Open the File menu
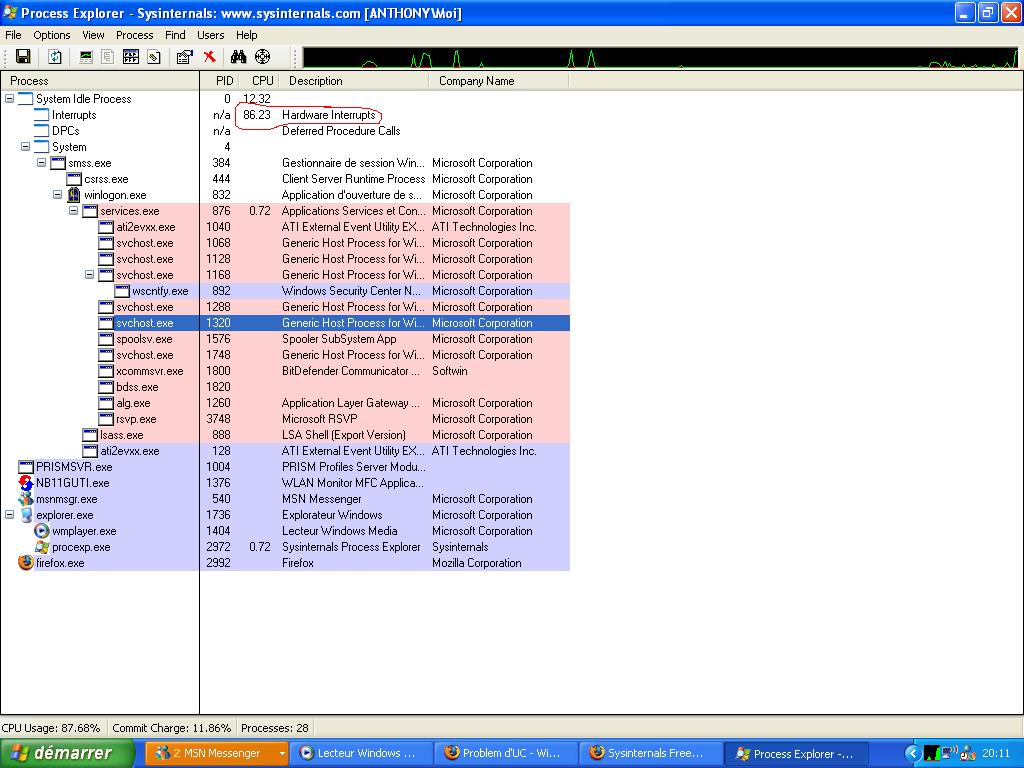The height and width of the screenshot is (768, 1024). [x=13, y=35]
